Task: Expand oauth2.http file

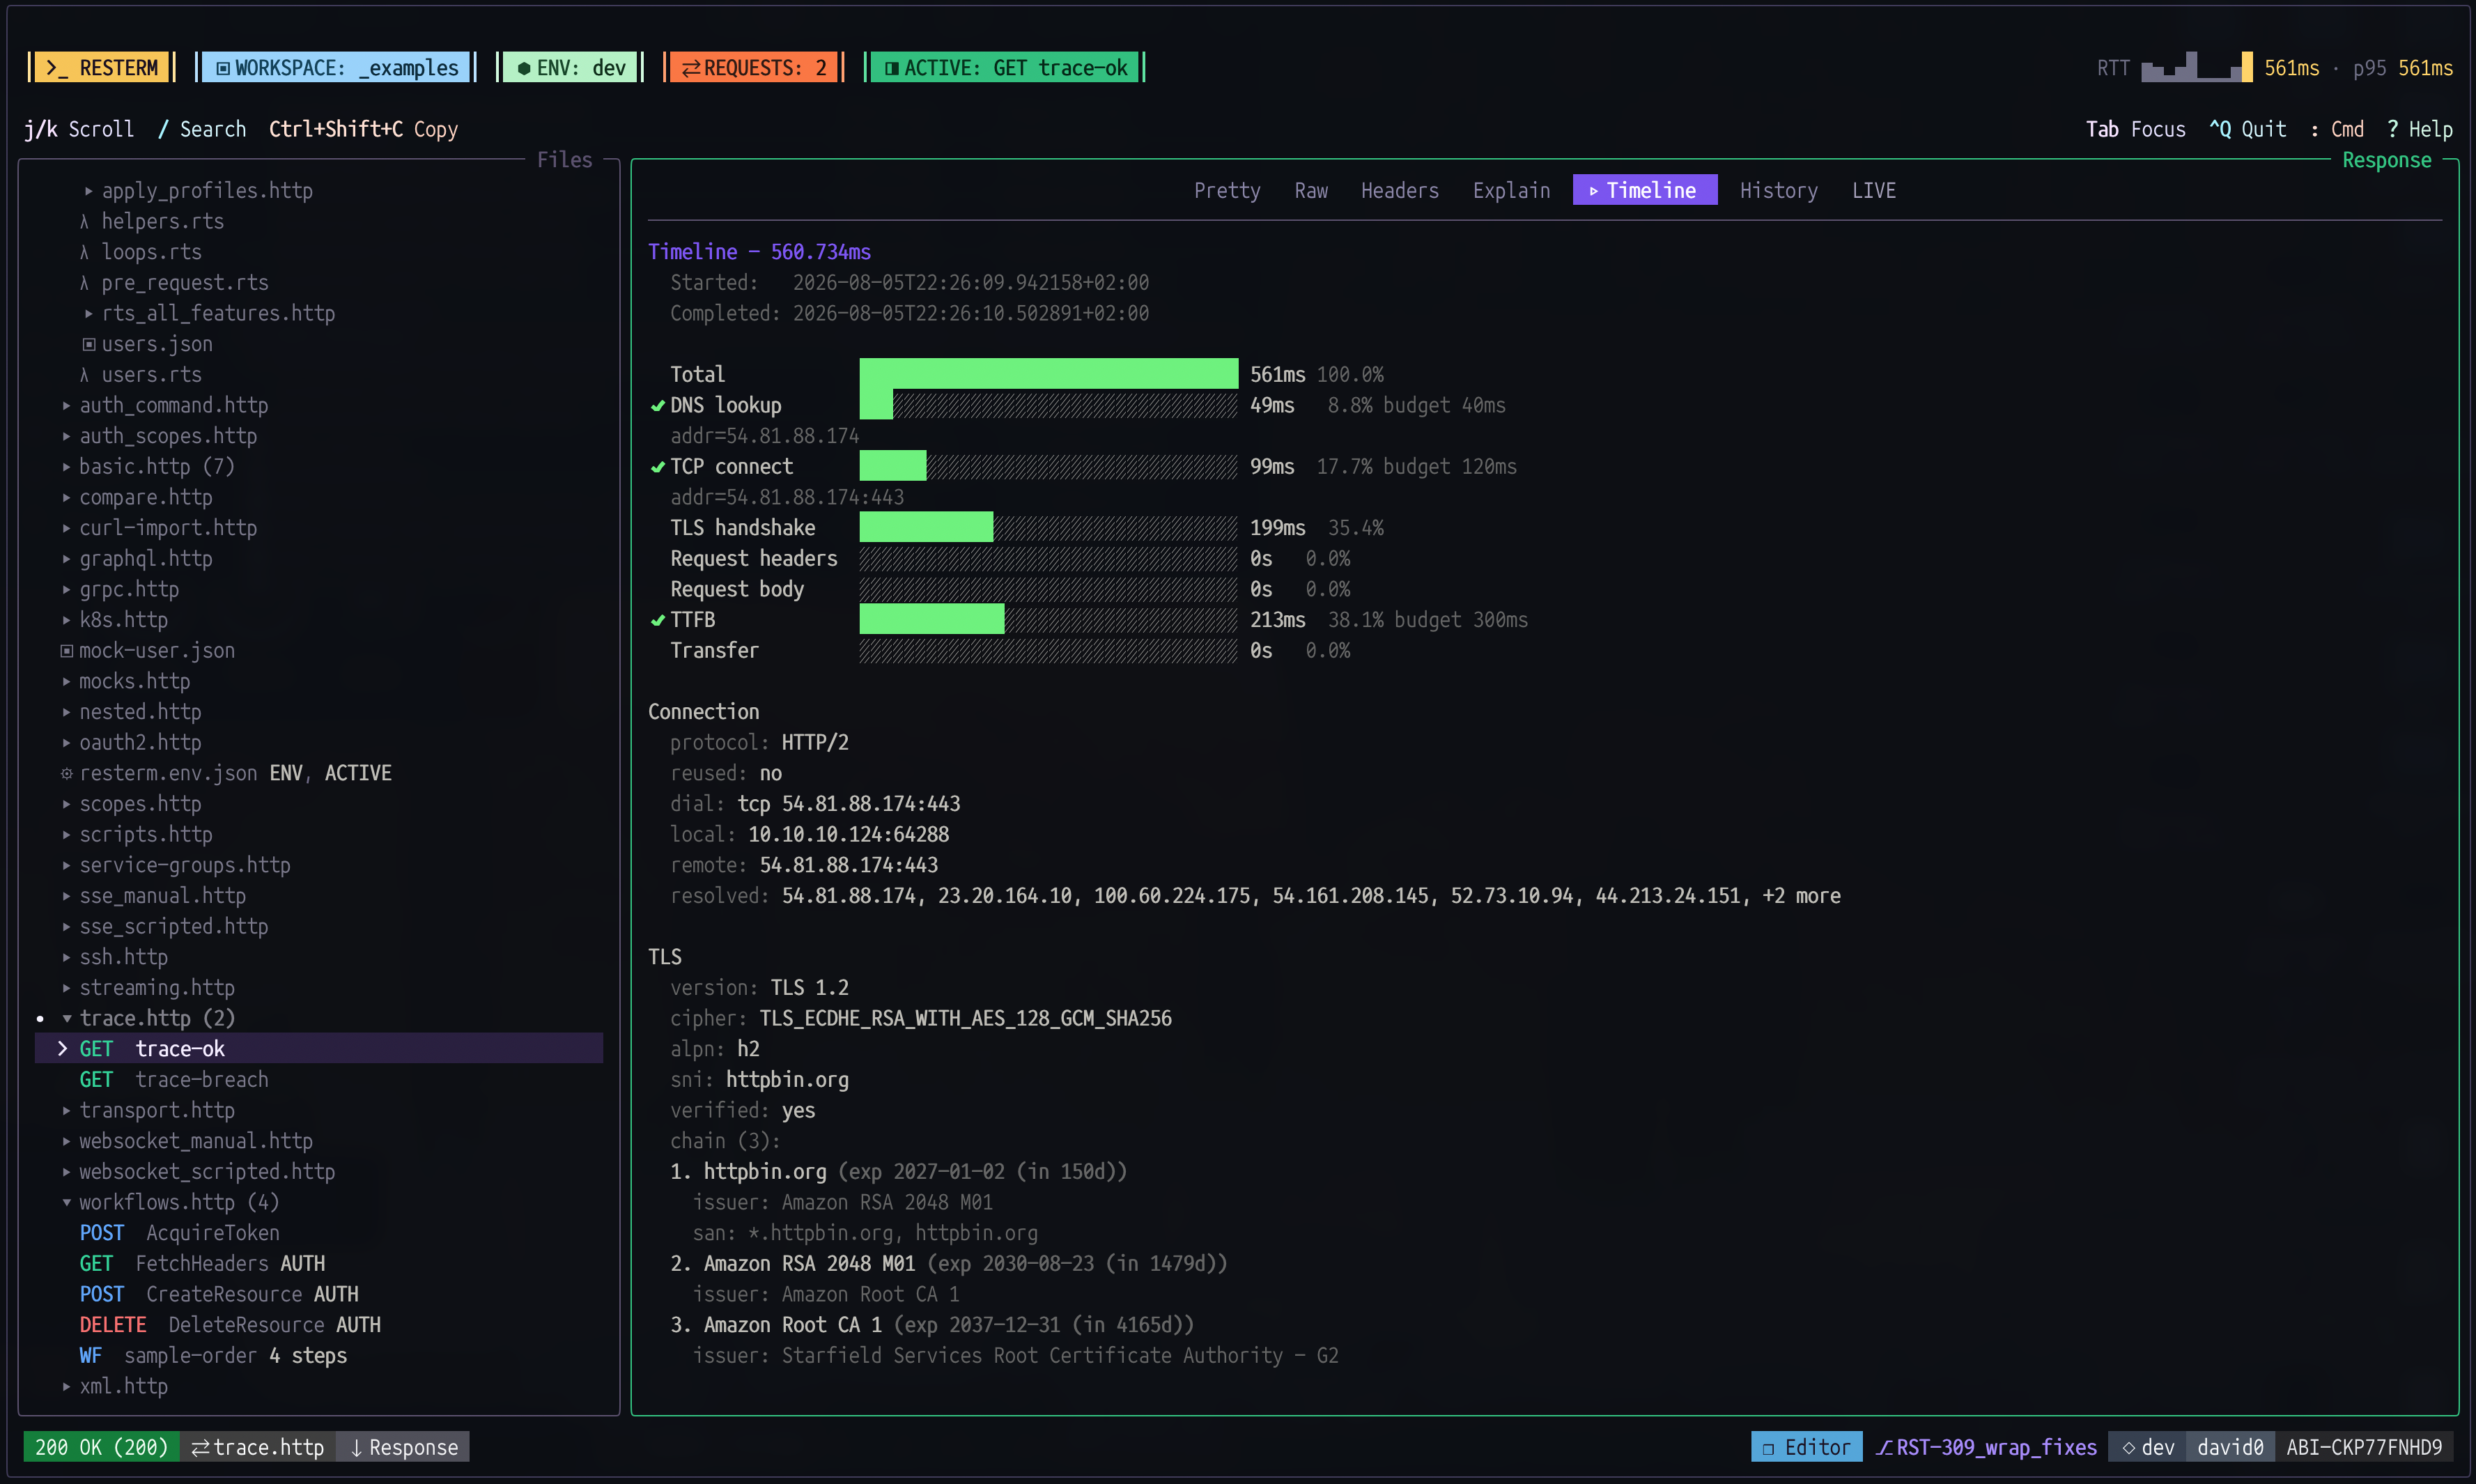Action: click(x=66, y=742)
